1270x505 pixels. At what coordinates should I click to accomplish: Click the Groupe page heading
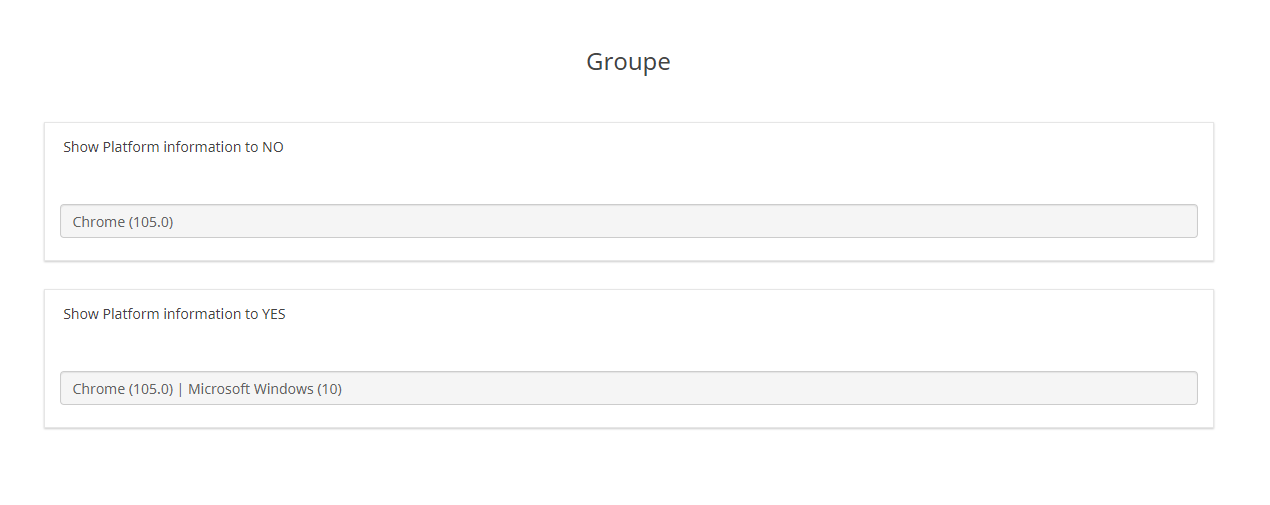click(x=628, y=62)
